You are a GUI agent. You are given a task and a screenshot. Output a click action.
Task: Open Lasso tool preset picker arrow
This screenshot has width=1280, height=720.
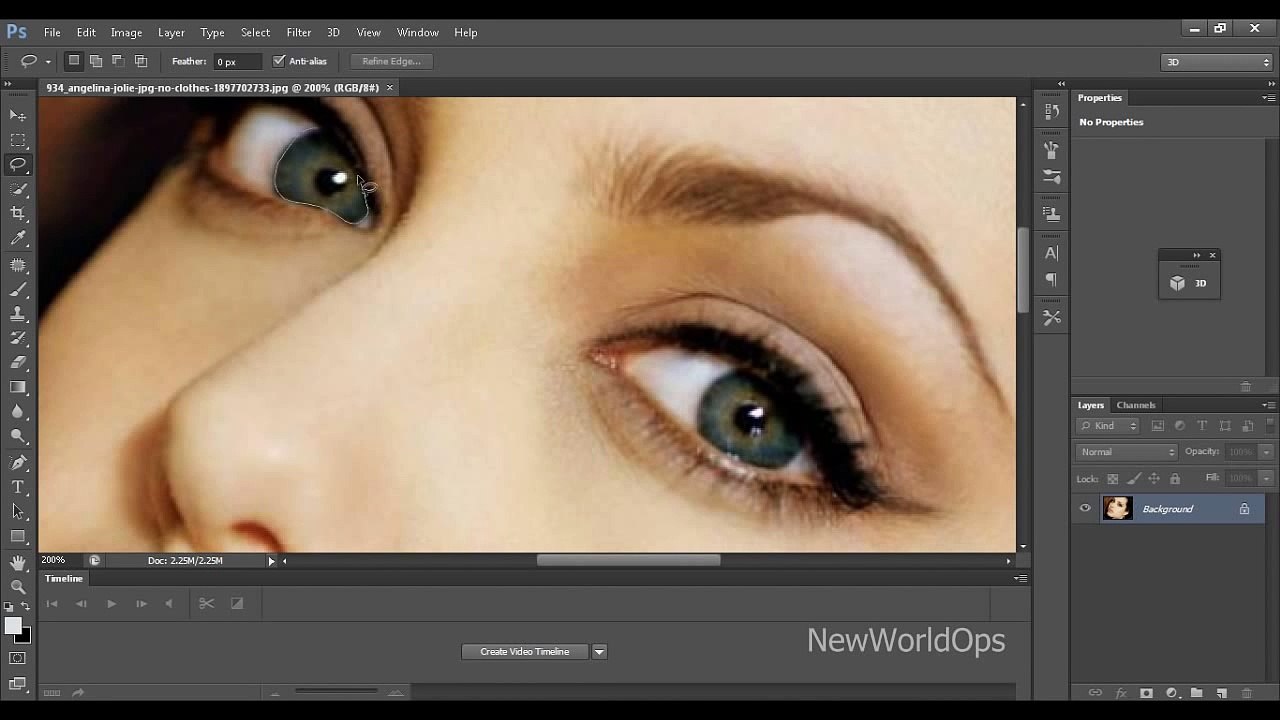48,62
